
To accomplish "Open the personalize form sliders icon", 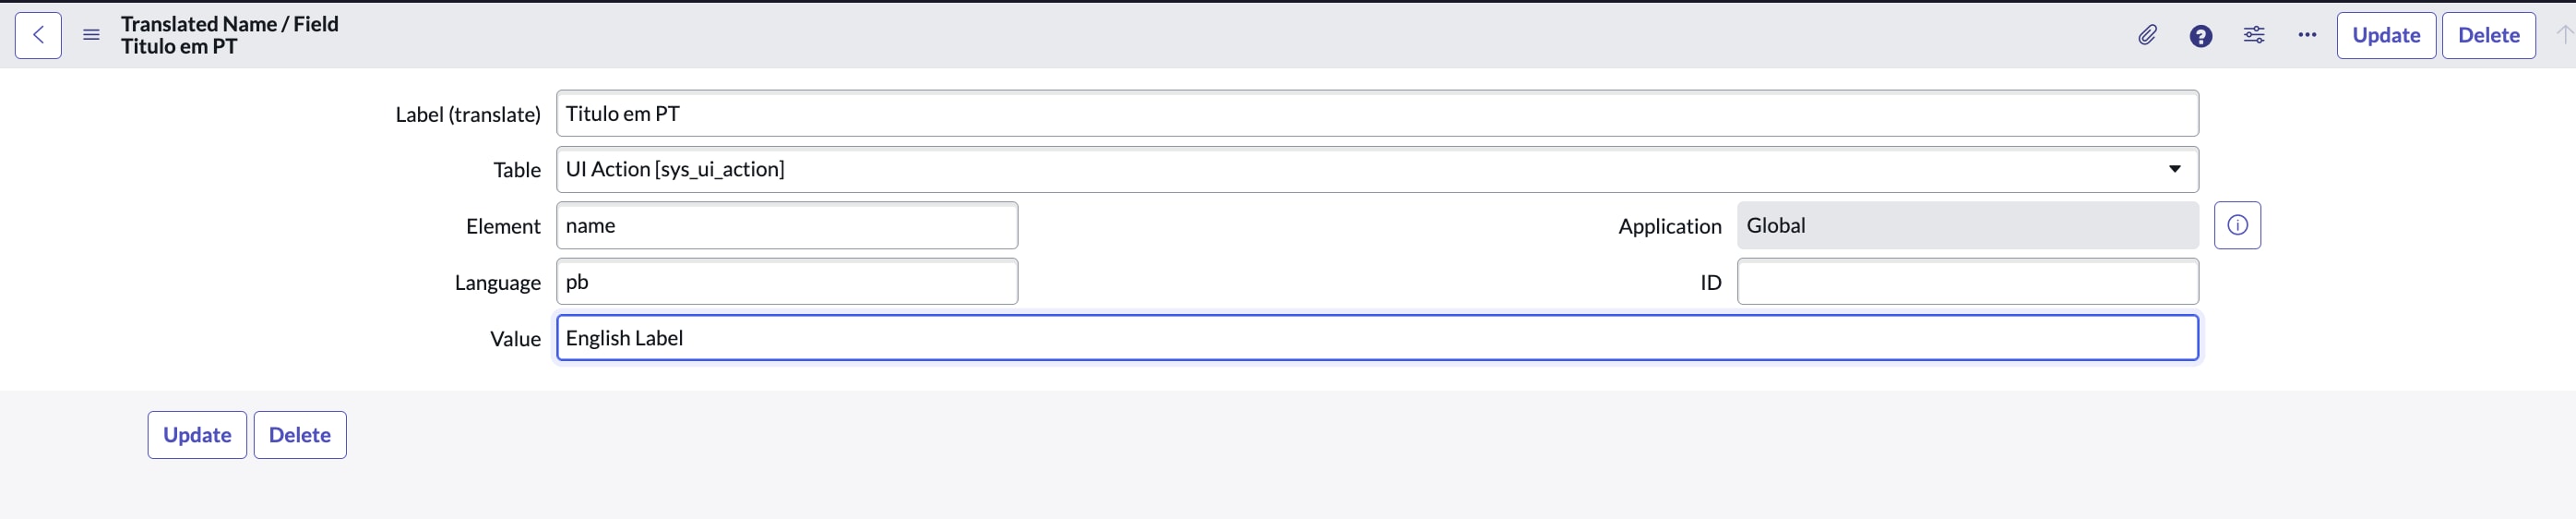I will pyautogui.click(x=2253, y=35).
